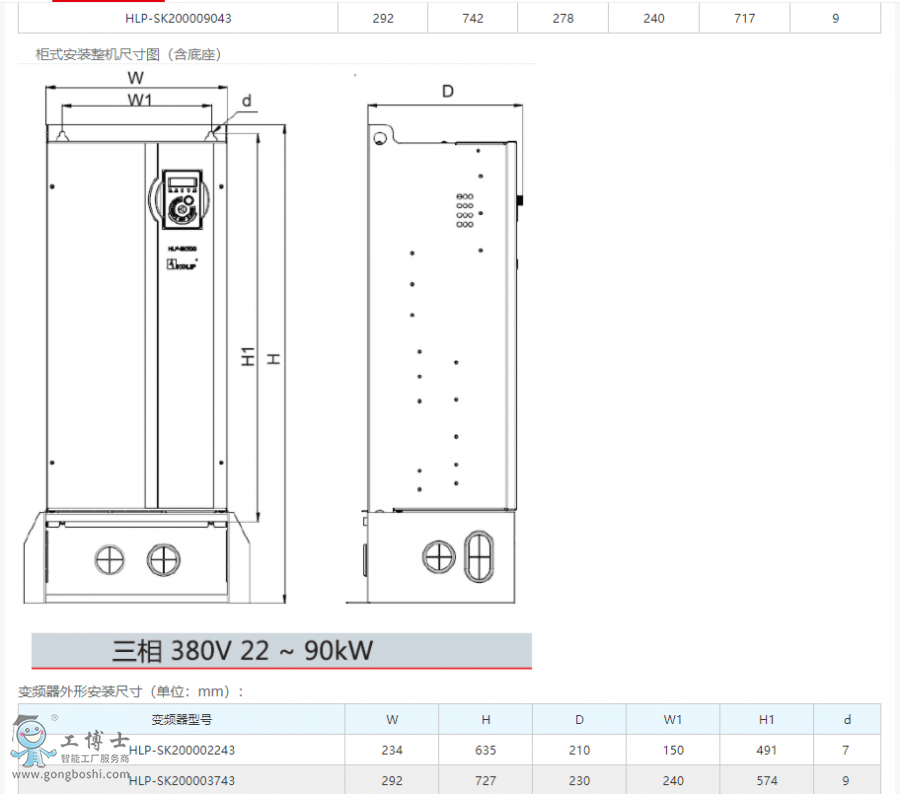
Task: Click the round cable hole on side view base
Action: click(438, 557)
